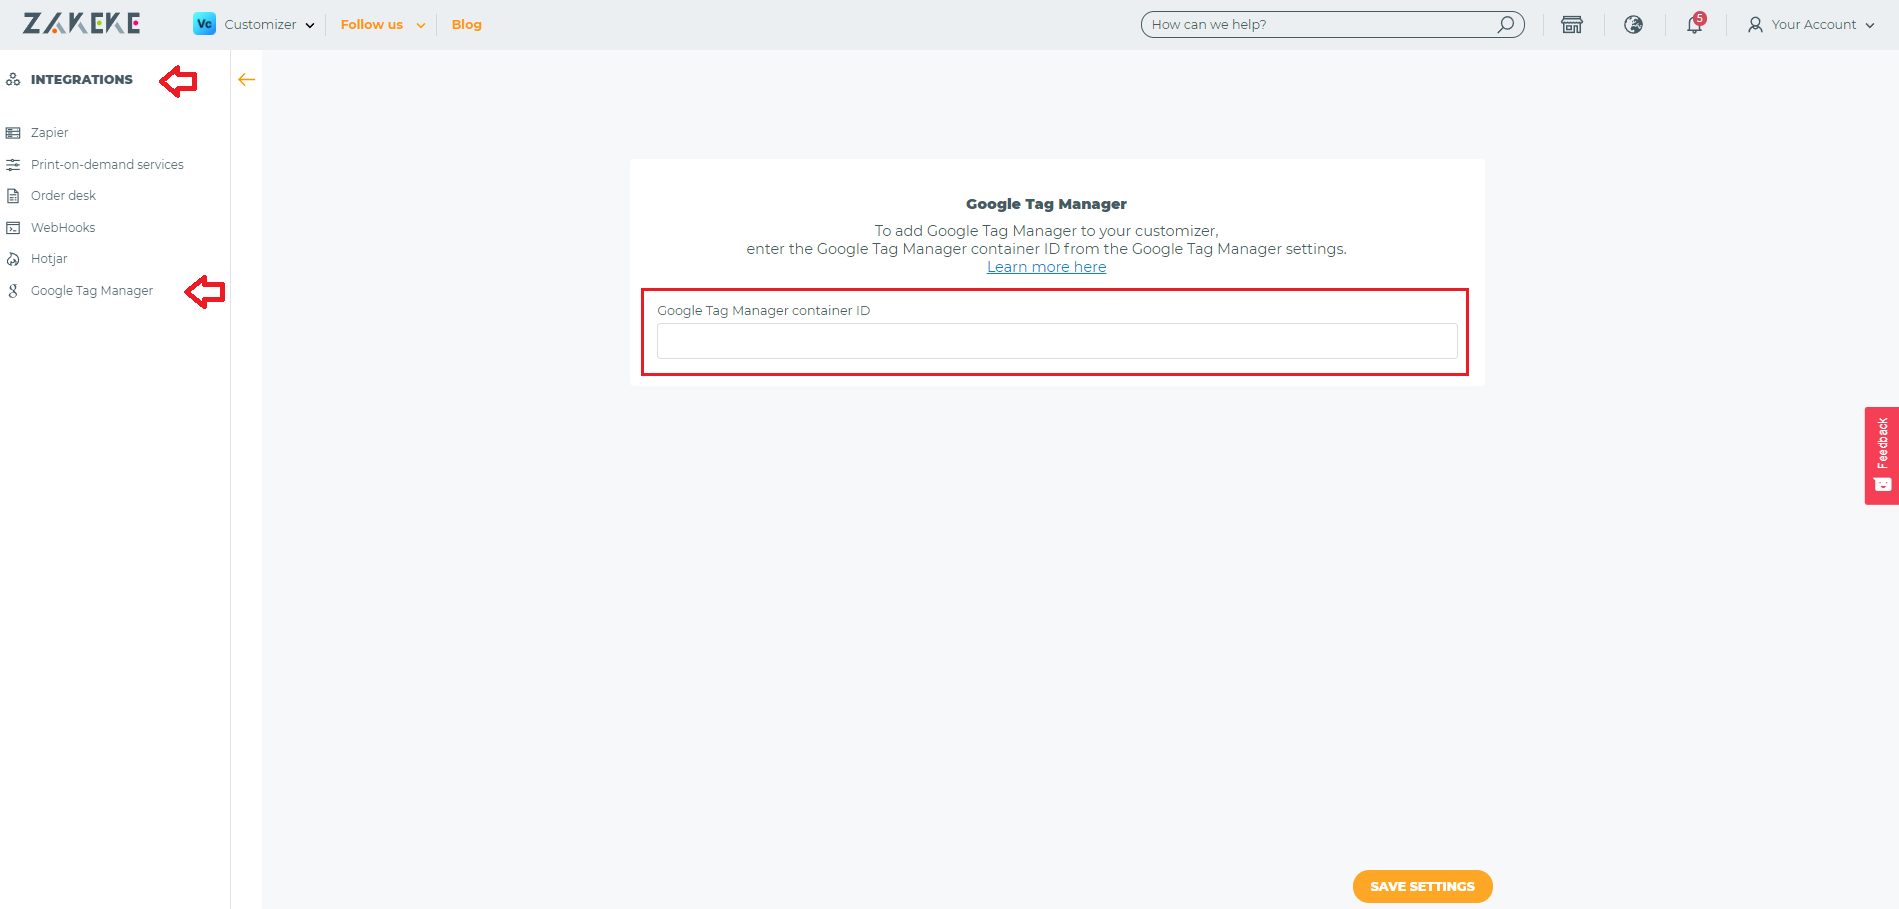Click the Your Account user icon
The image size is (1899, 909).
1755,24
